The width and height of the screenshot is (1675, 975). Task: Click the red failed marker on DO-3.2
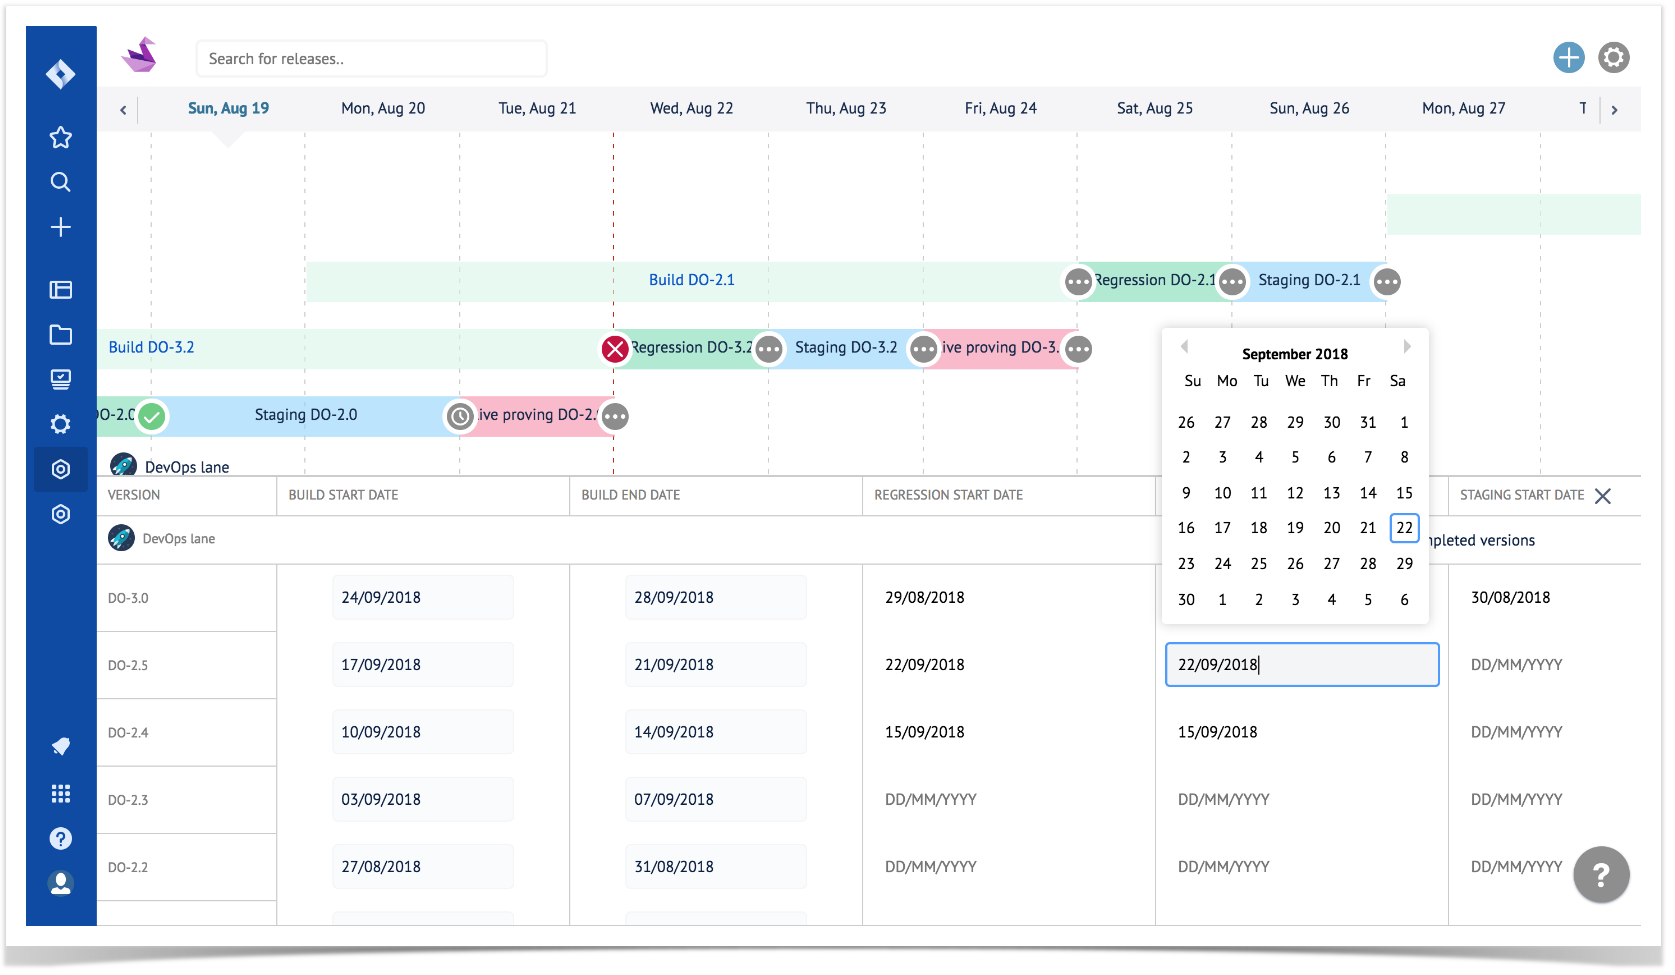(615, 349)
